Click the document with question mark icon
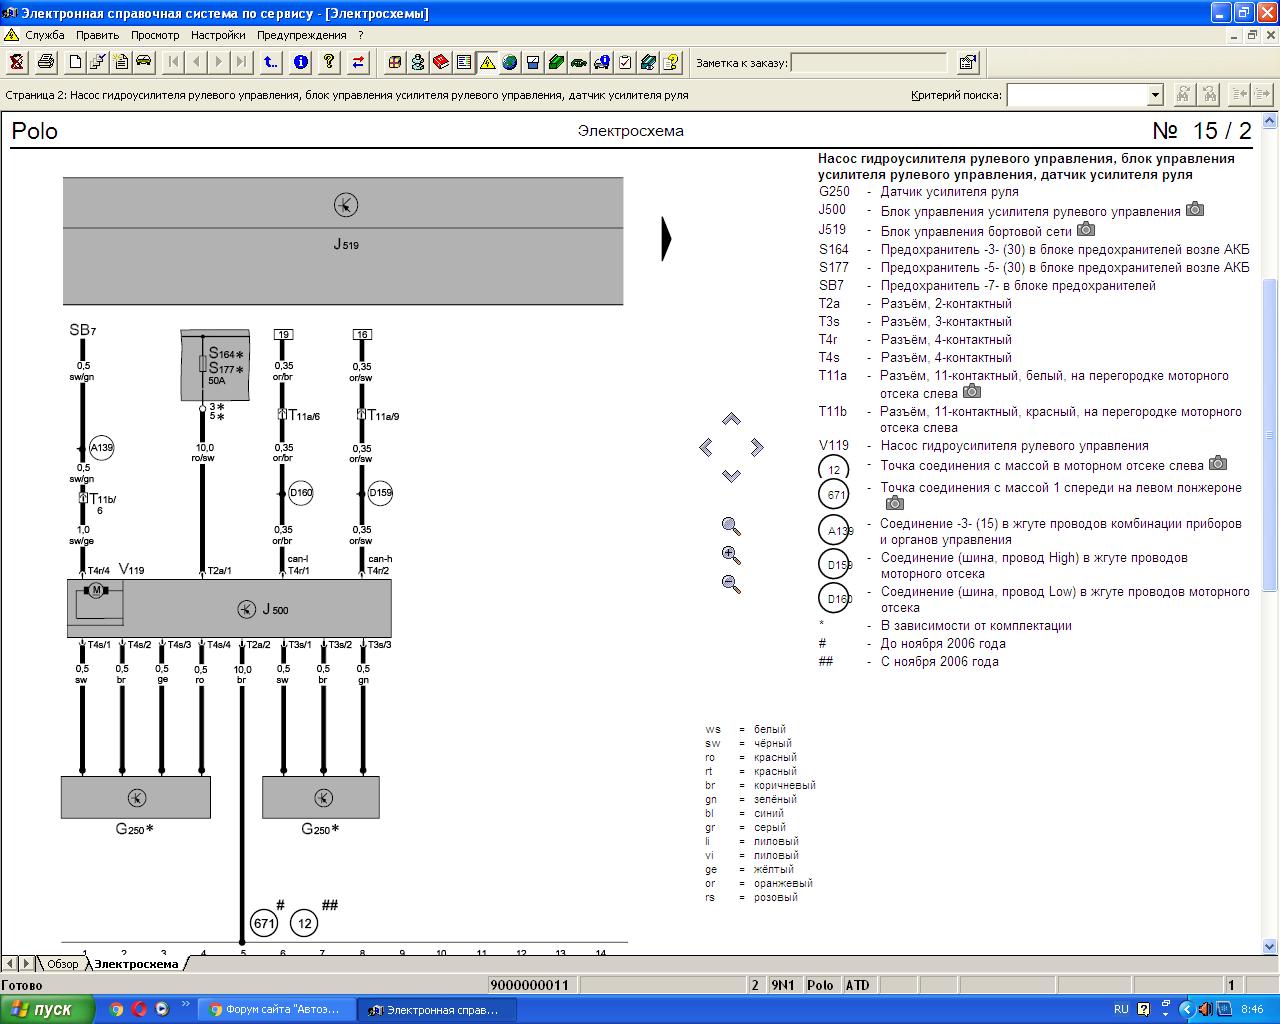Screen dimensions: 1280x1024 (x=671, y=63)
